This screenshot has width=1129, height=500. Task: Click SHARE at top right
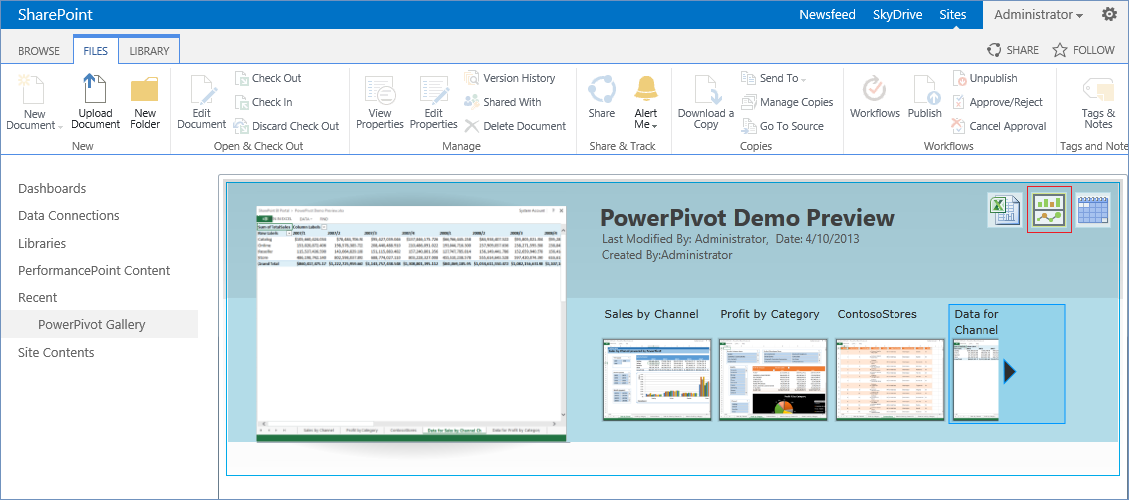(1013, 50)
